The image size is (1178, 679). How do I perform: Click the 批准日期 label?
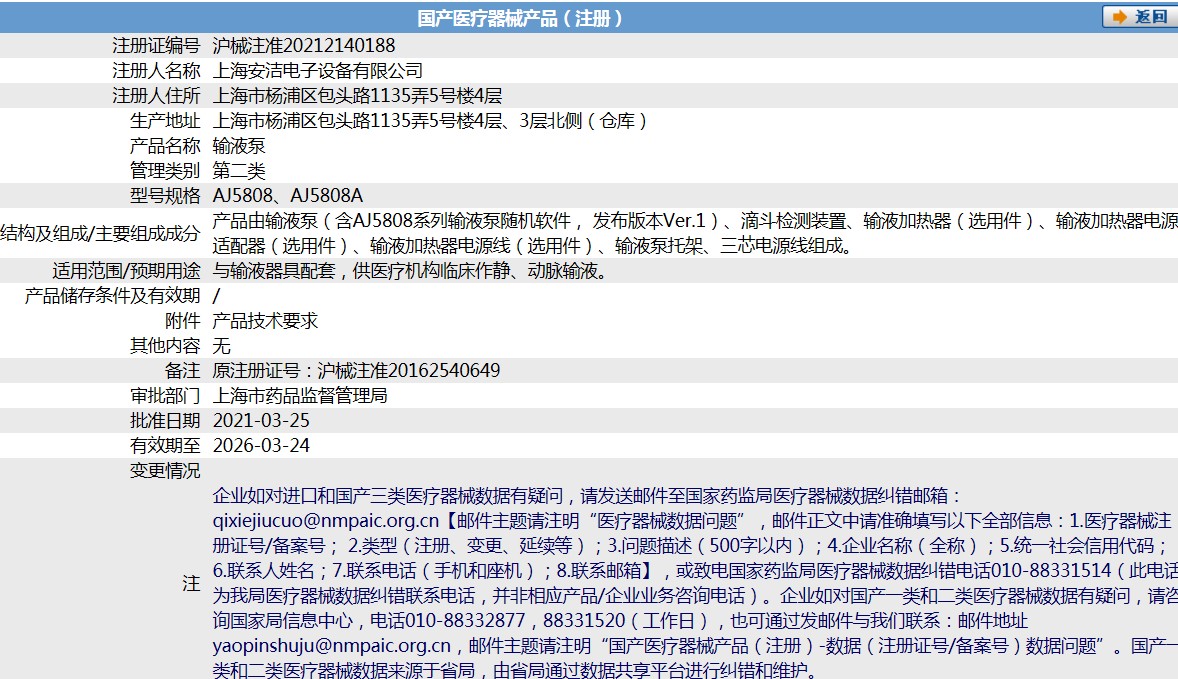165,421
